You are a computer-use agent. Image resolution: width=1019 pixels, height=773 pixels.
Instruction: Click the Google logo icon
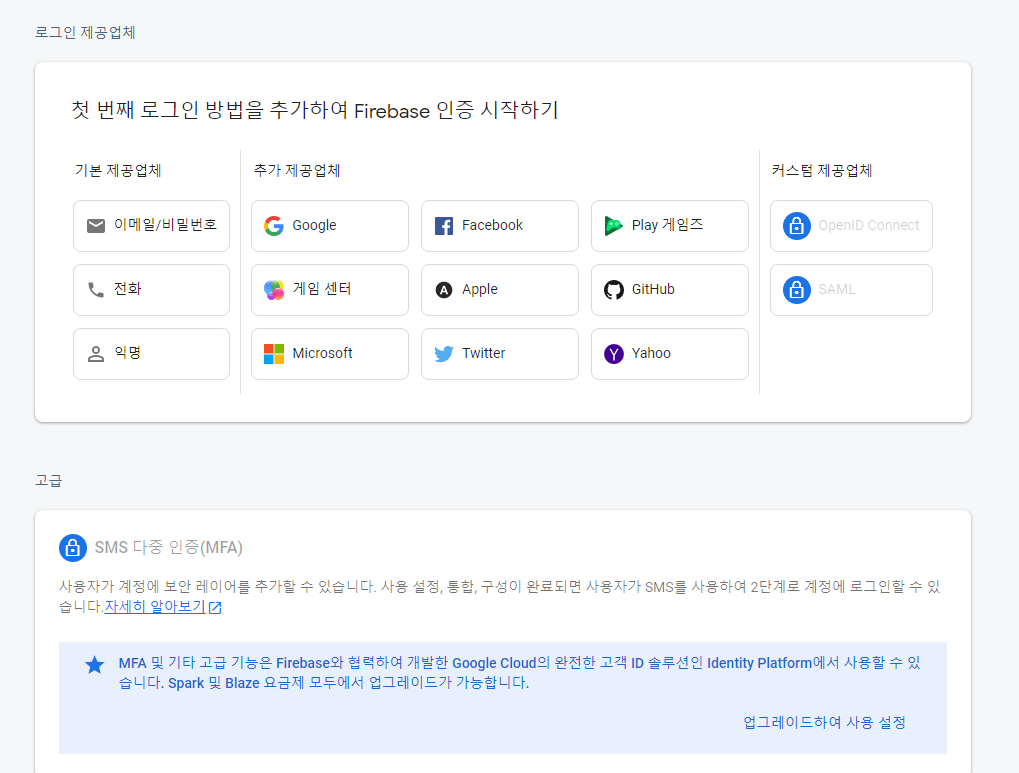pyautogui.click(x=274, y=226)
